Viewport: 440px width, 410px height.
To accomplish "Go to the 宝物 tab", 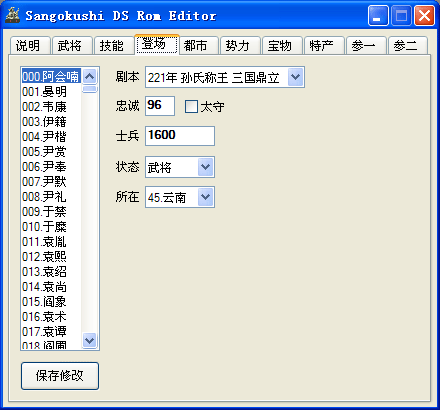I will click(282, 46).
